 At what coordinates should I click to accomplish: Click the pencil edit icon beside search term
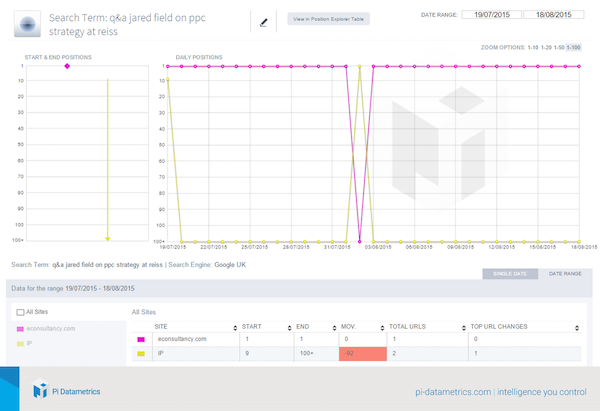[263, 23]
